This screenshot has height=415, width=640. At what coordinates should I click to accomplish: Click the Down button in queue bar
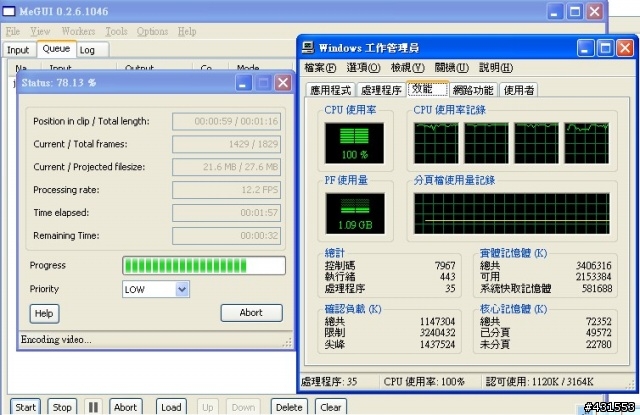[x=243, y=407]
